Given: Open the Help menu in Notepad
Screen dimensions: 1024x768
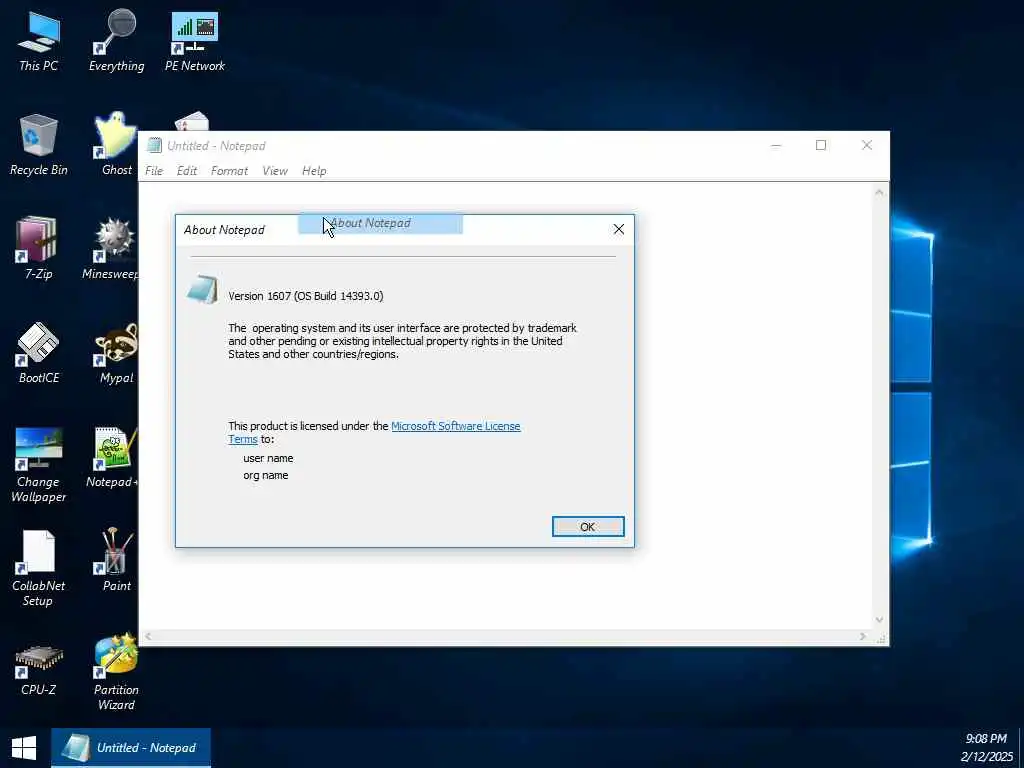Looking at the screenshot, I should tap(314, 170).
